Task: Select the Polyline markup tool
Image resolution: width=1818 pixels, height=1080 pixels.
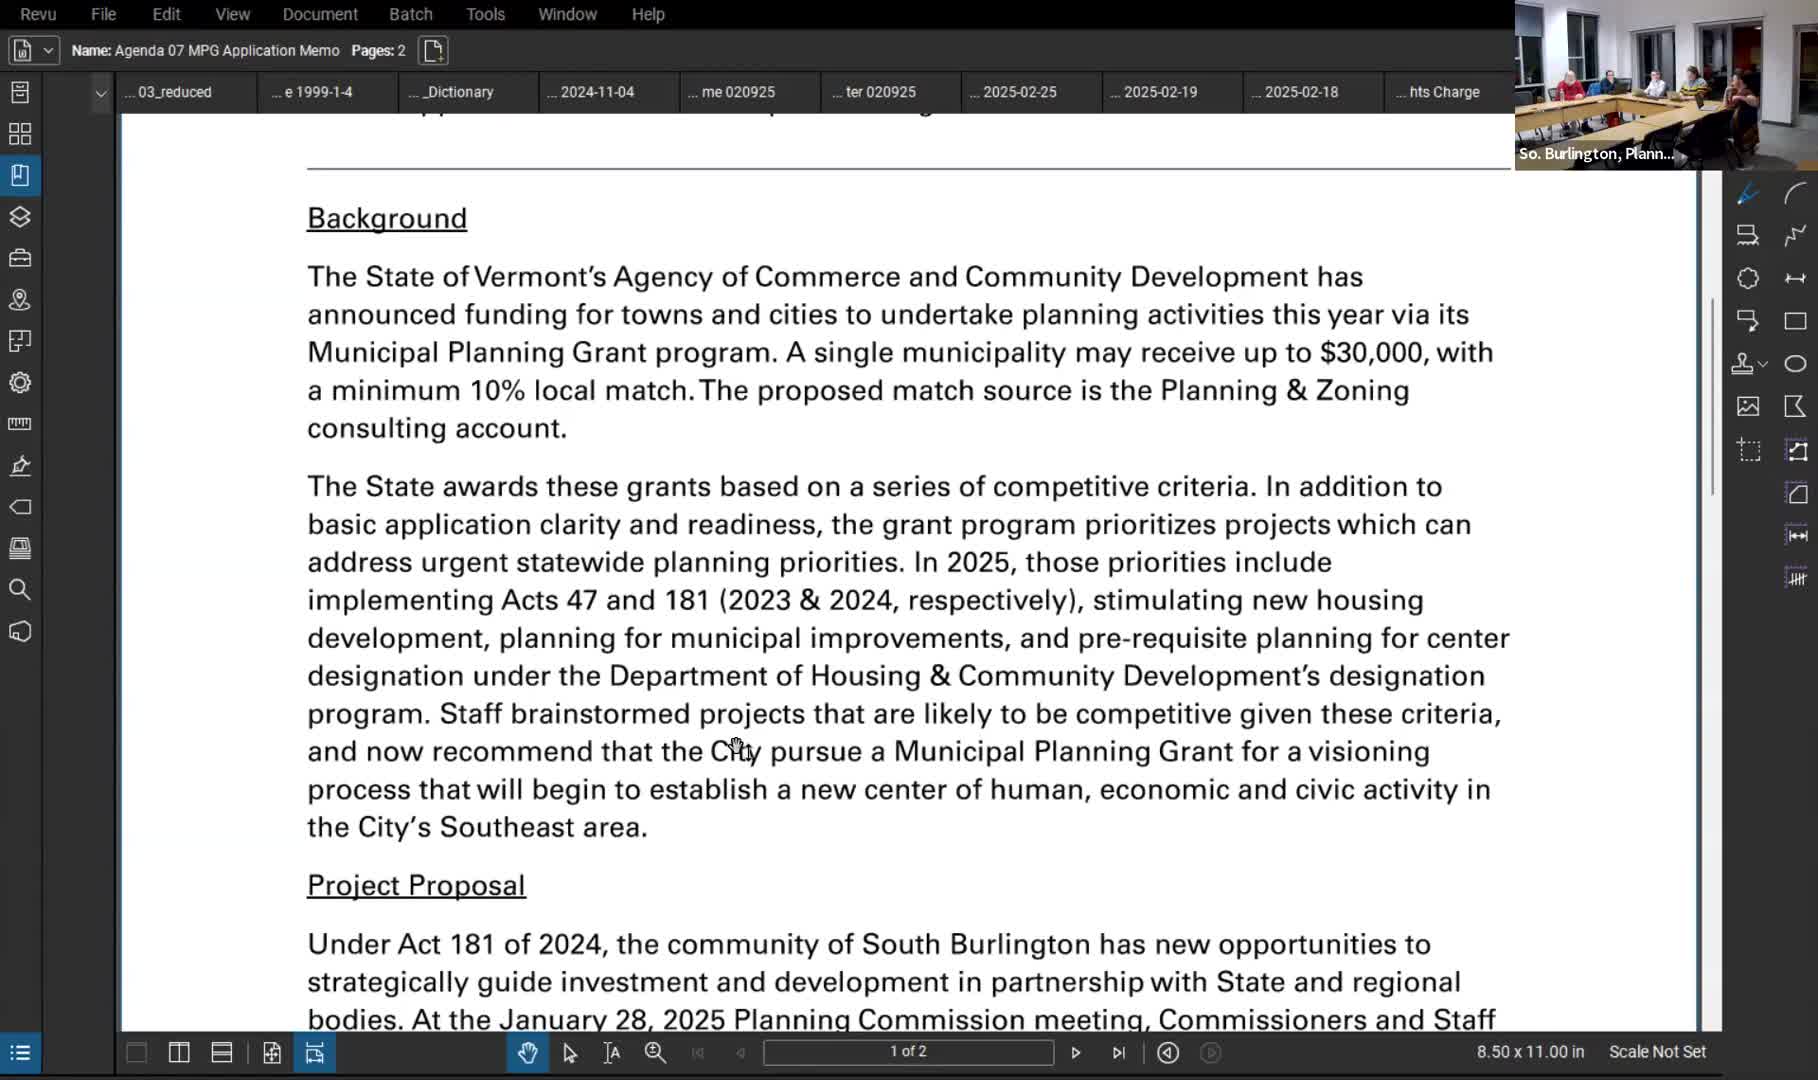Action: [x=1796, y=236]
